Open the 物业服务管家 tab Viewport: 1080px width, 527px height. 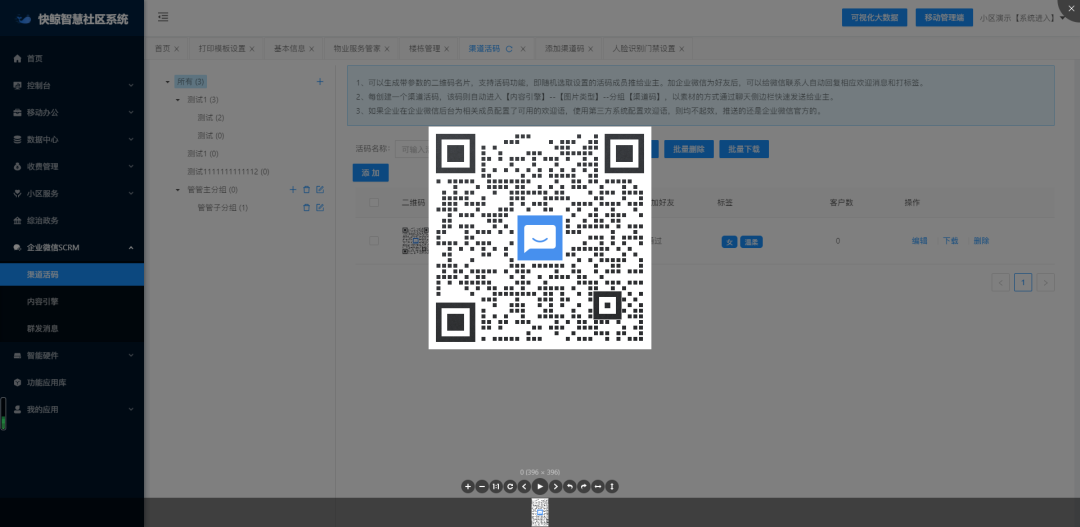click(x=357, y=49)
